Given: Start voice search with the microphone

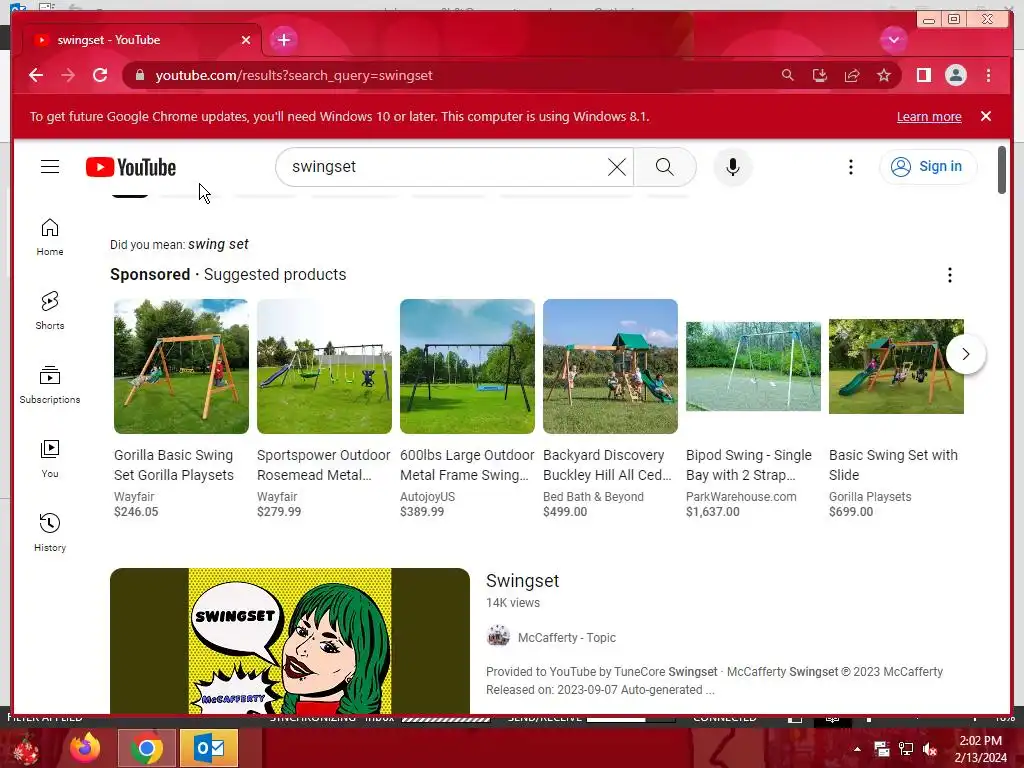Looking at the screenshot, I should click(733, 167).
